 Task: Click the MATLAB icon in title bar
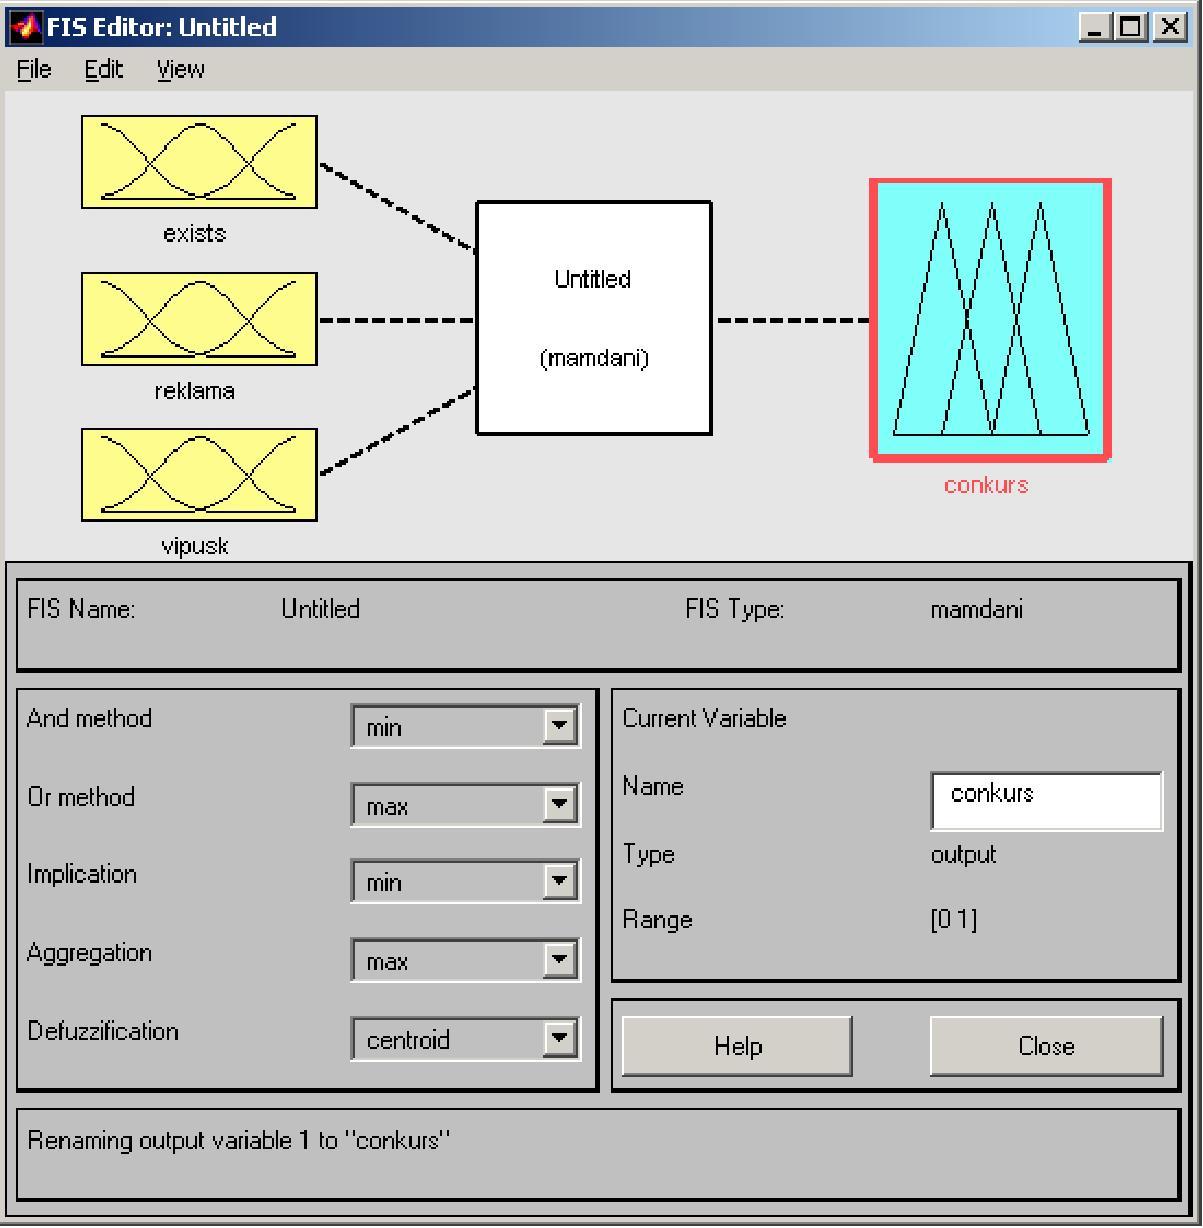coord(26,27)
